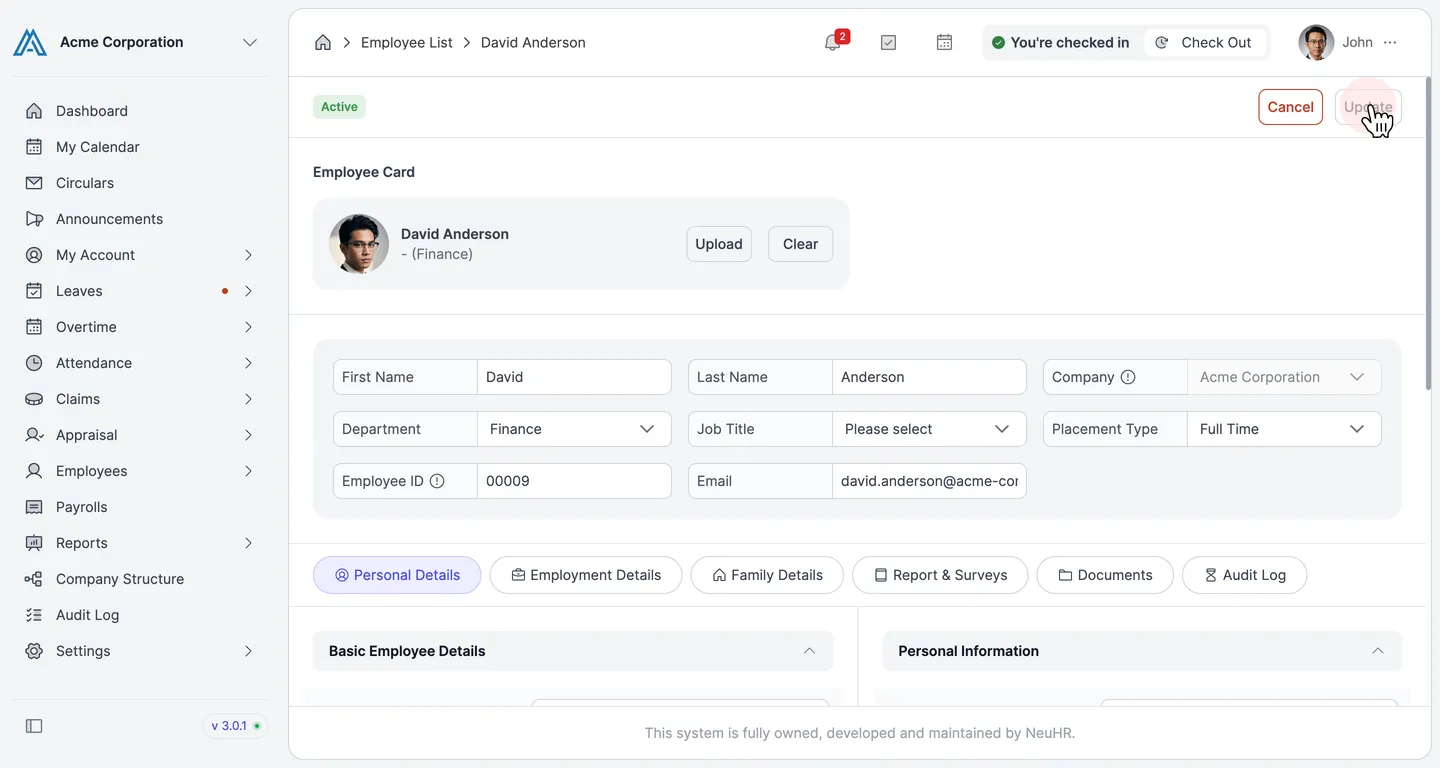Click the info icon next to Employee ID
1440x768 pixels.
pos(437,481)
